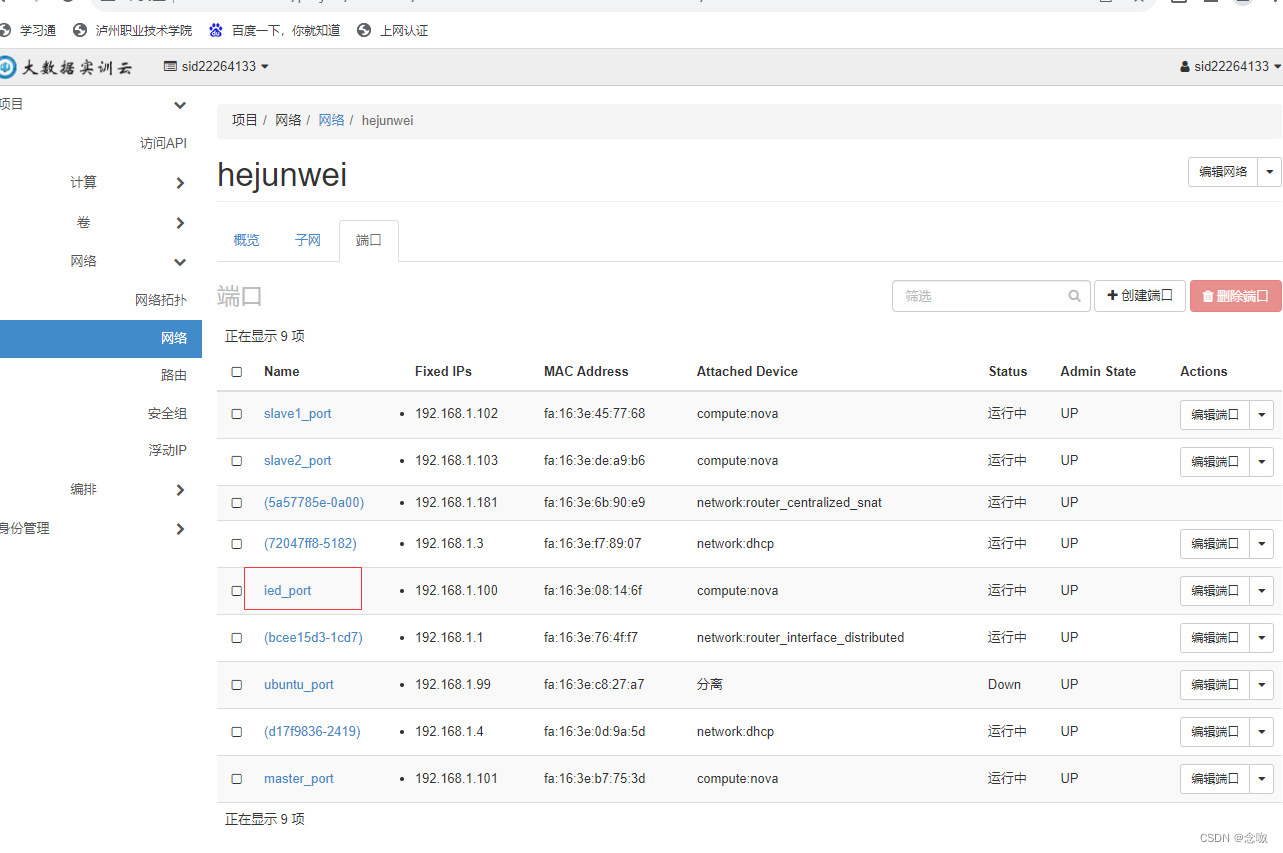Open ied_port row actions dropdown arrow
This screenshot has width=1283, height=853.
1262,591
